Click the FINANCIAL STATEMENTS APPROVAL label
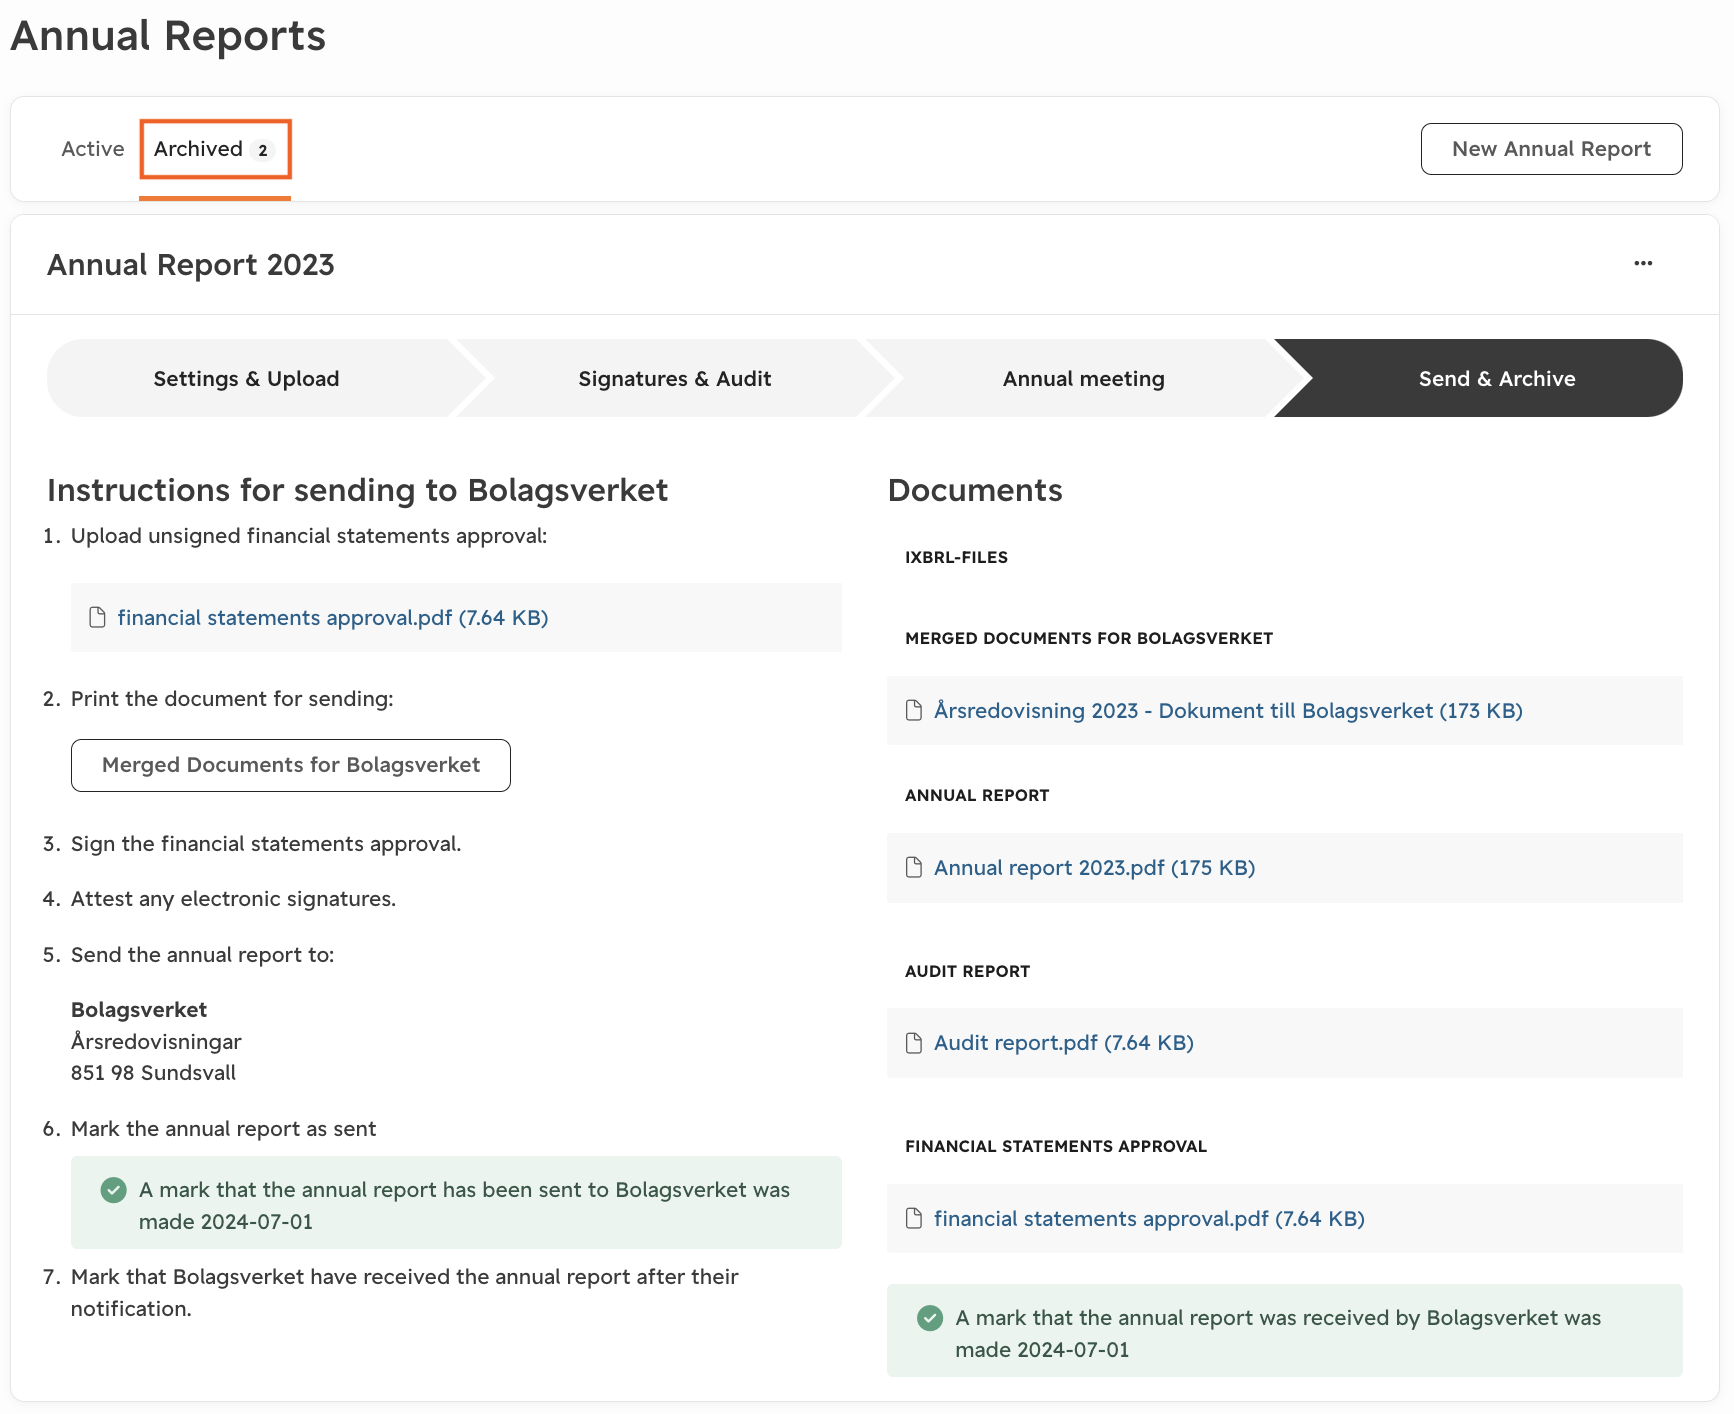Screen dimensions: 1734x1414 [x=1056, y=1146]
